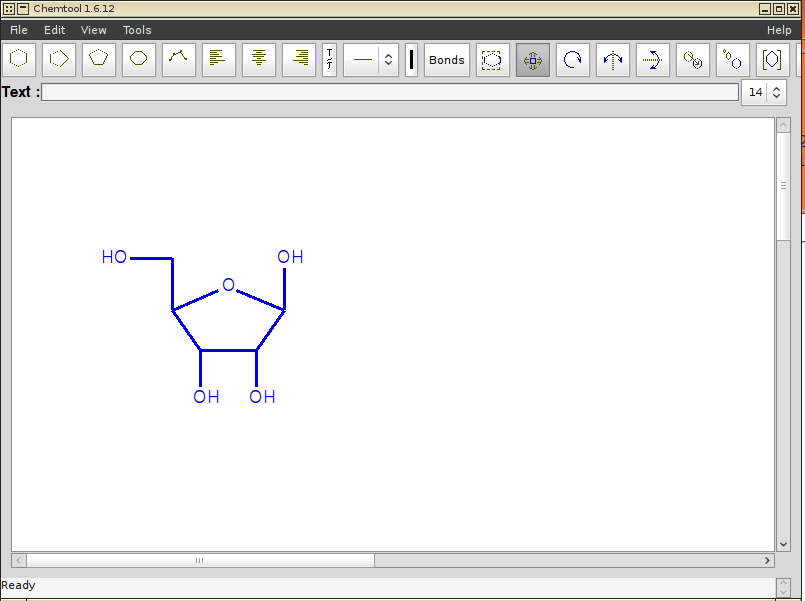Screen dimensions: 805x601
Task: Click the bottom right OH label
Action: pos(262,397)
